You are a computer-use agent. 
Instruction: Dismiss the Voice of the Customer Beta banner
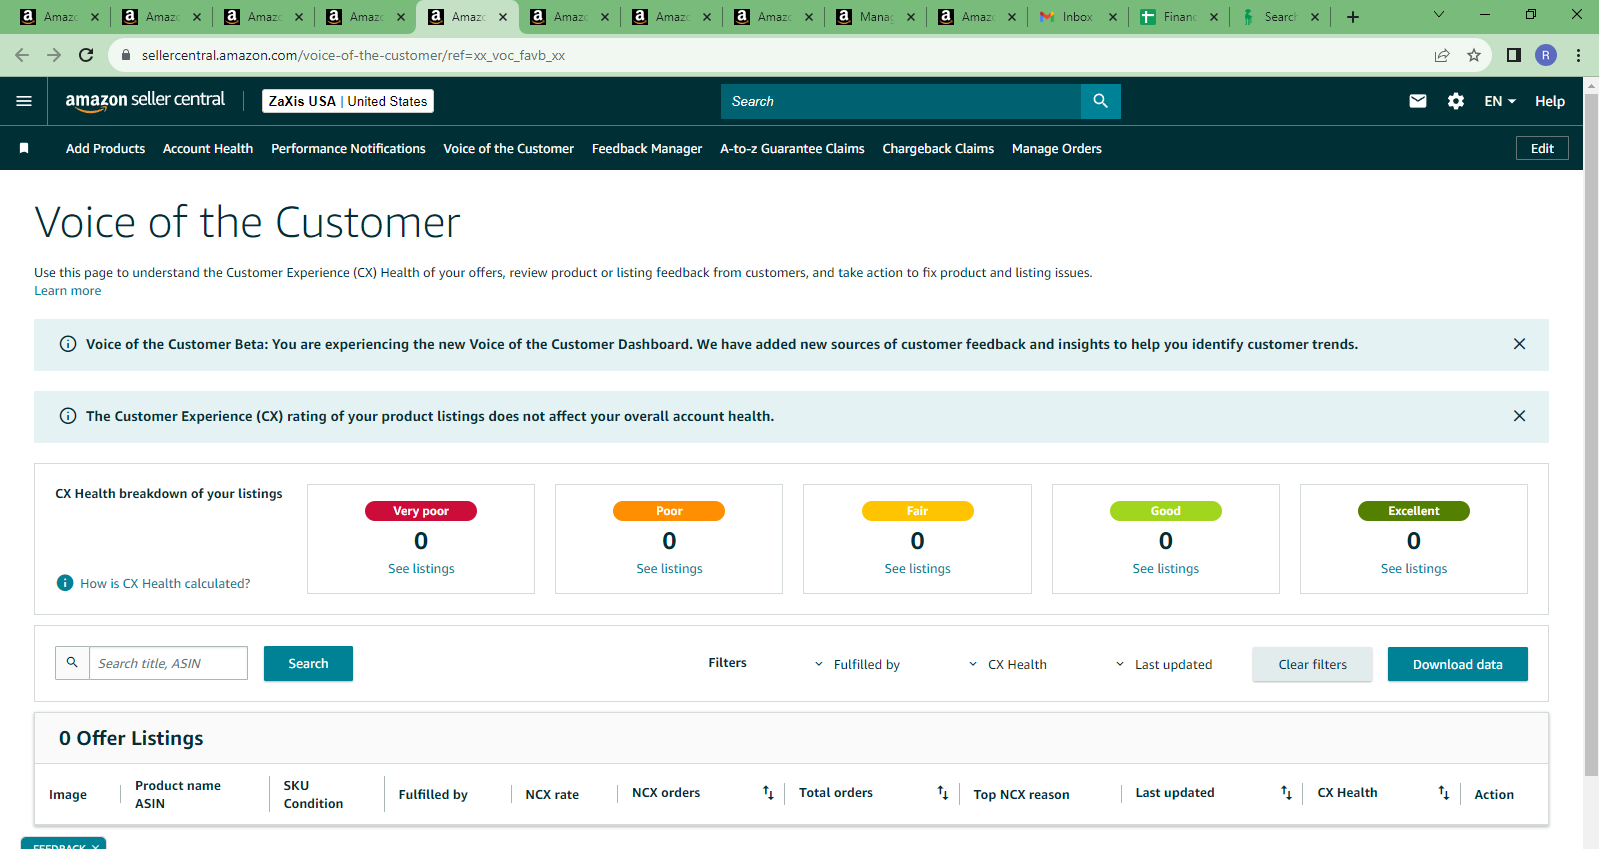point(1519,344)
